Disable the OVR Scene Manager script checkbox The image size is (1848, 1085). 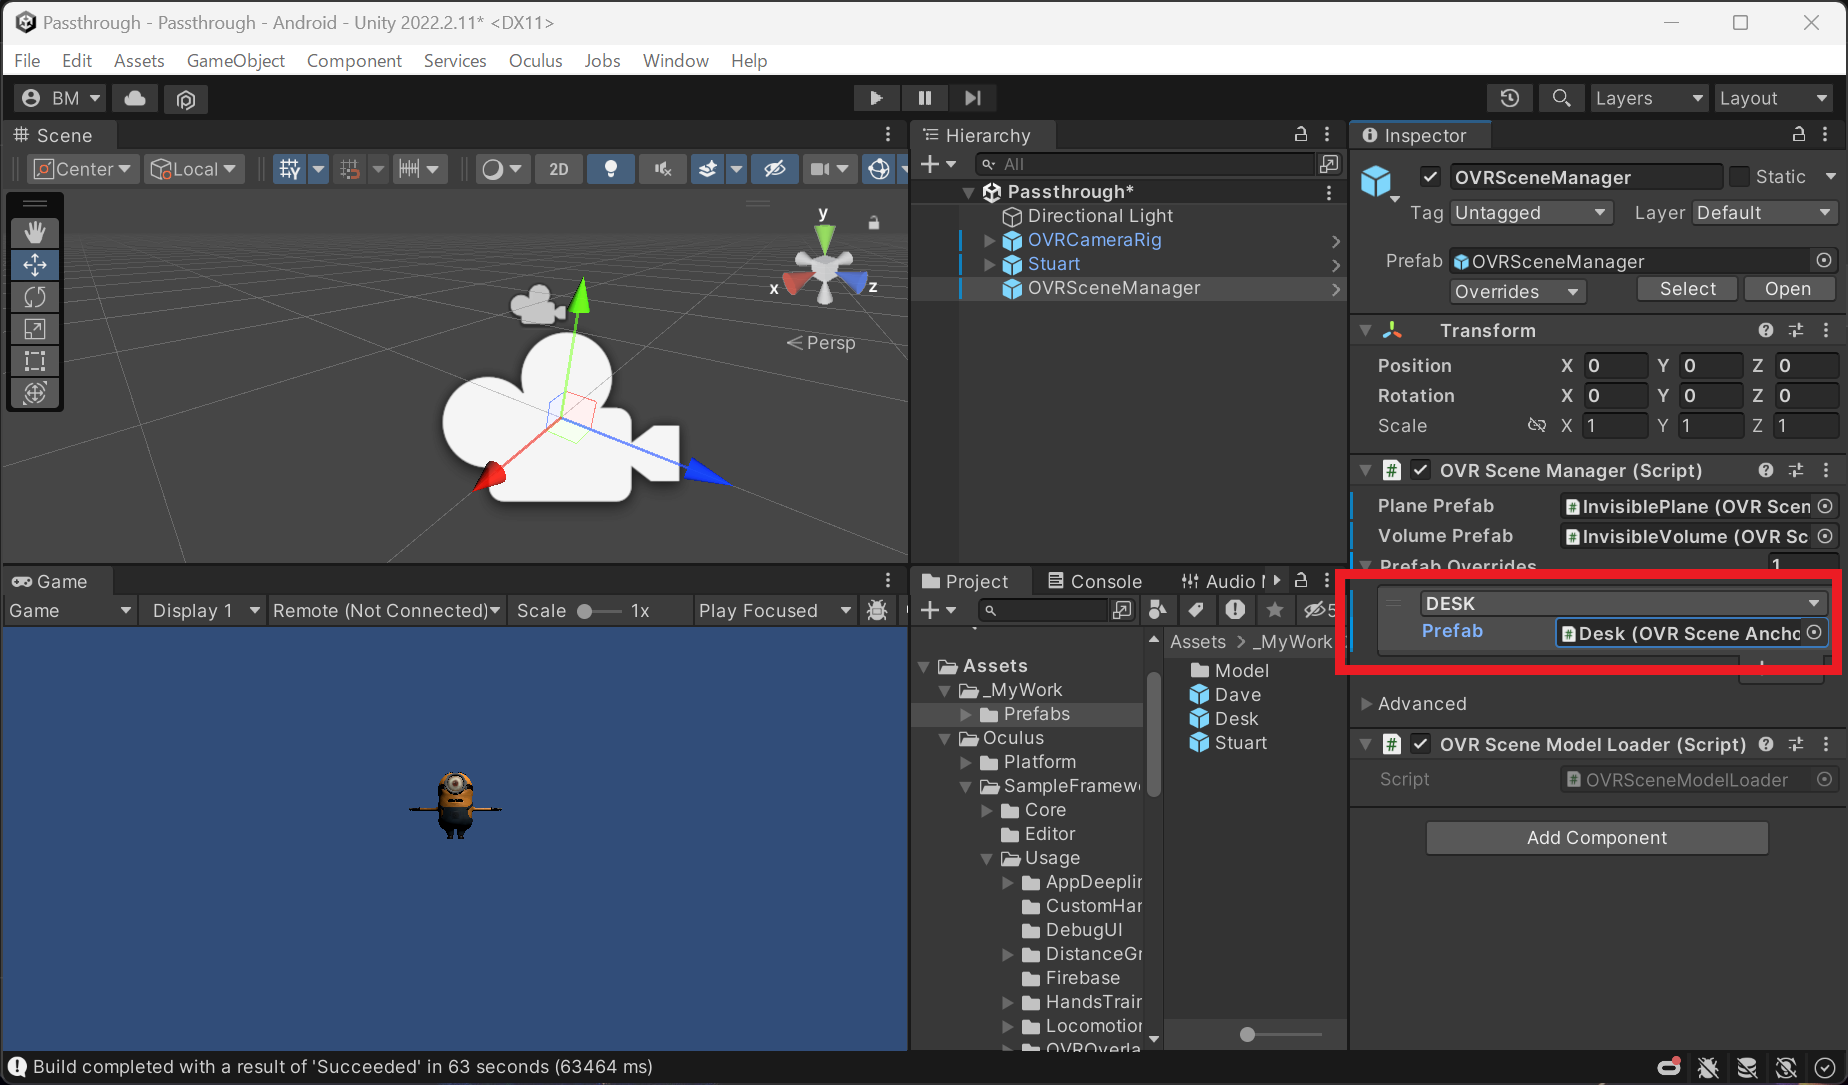click(1420, 470)
